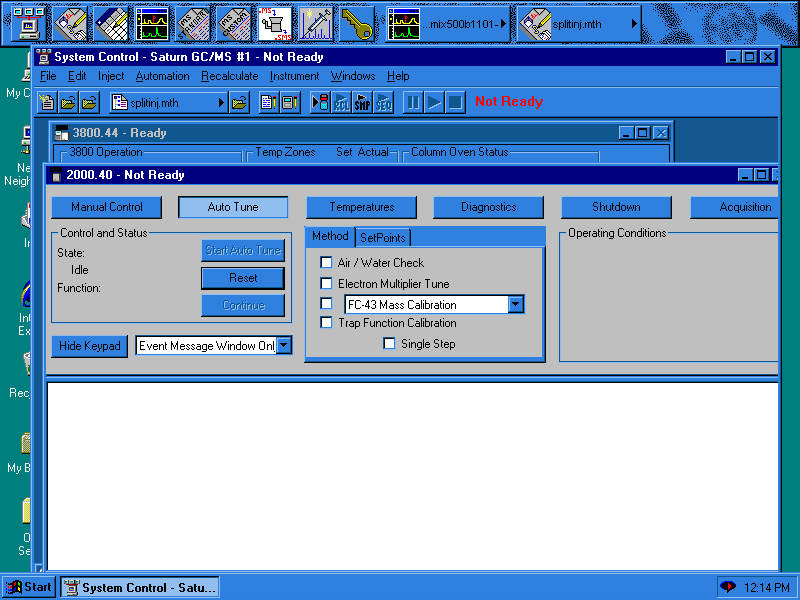Click inside the white event message area
The image size is (800, 600).
[412, 476]
